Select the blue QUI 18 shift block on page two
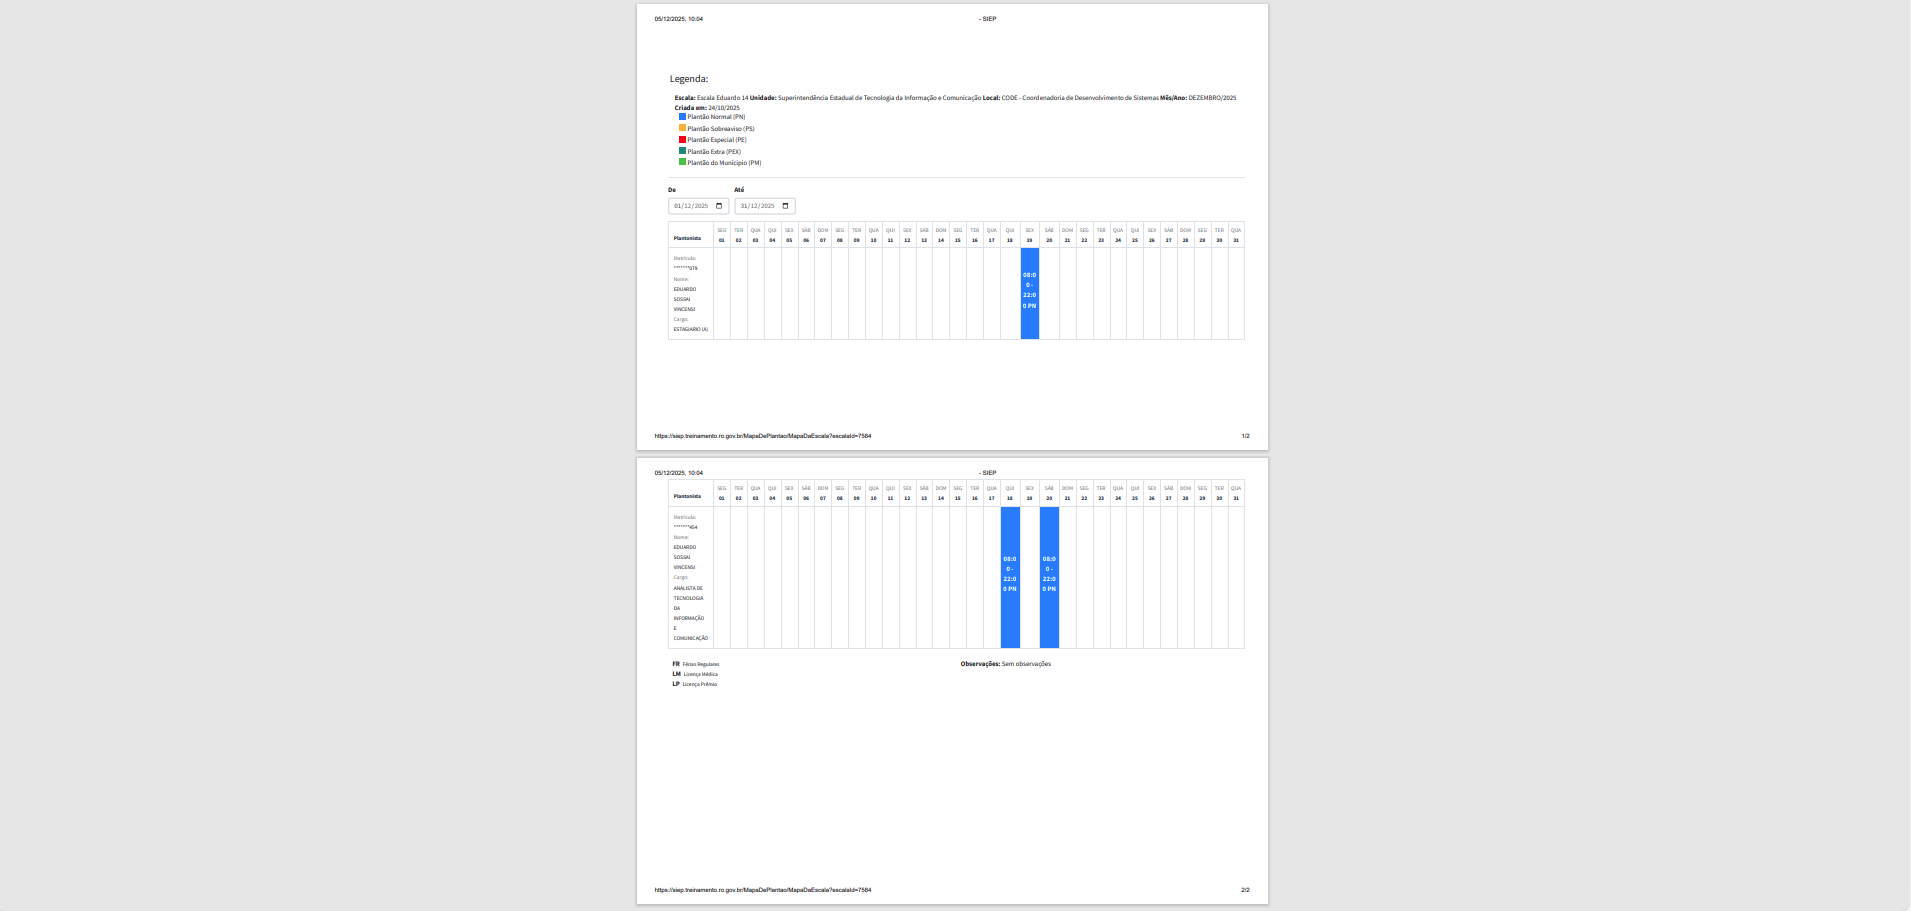 [x=1010, y=576]
